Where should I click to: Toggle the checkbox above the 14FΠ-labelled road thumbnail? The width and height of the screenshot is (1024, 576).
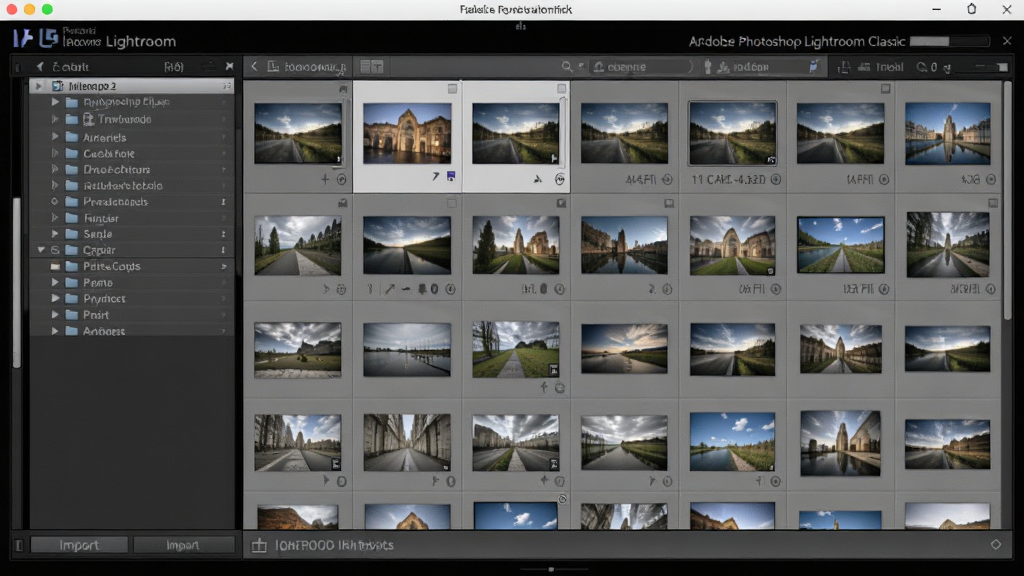click(x=886, y=88)
